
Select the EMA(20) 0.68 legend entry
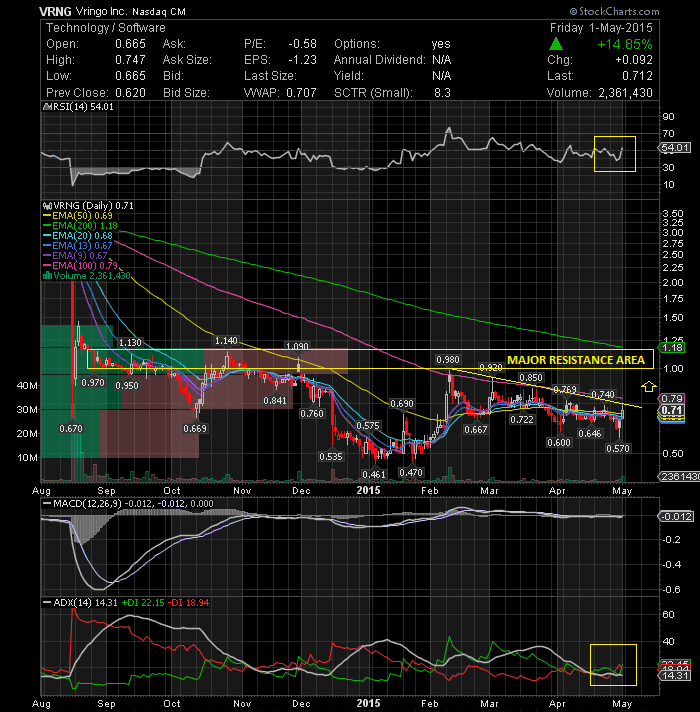(78, 236)
